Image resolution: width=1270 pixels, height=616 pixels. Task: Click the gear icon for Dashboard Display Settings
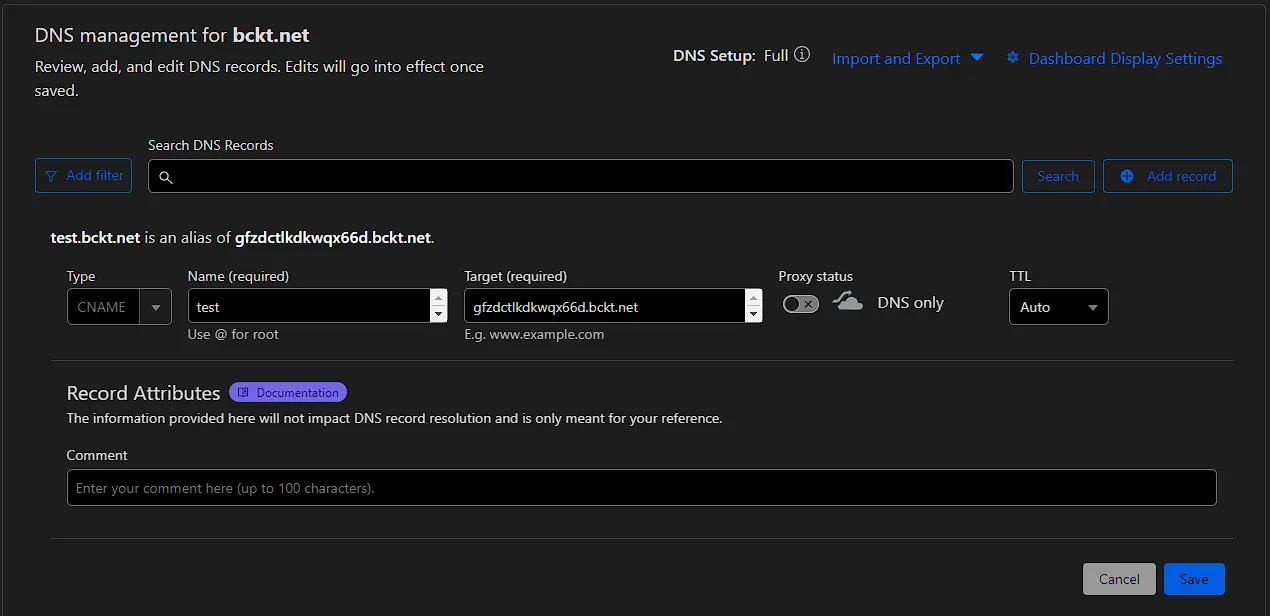tap(1013, 58)
